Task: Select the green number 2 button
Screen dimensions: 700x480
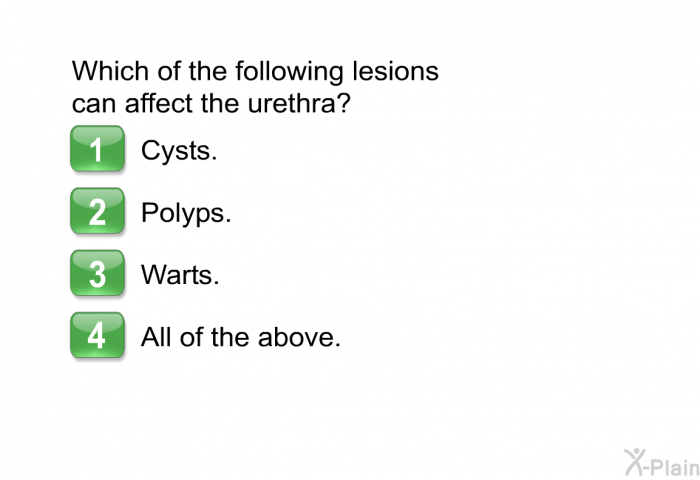Action: pos(97,211)
